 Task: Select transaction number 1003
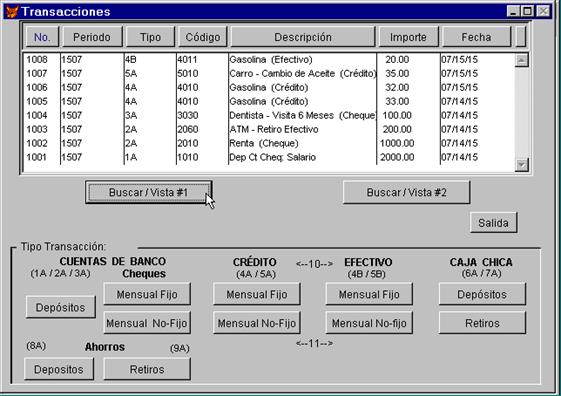click(37, 129)
